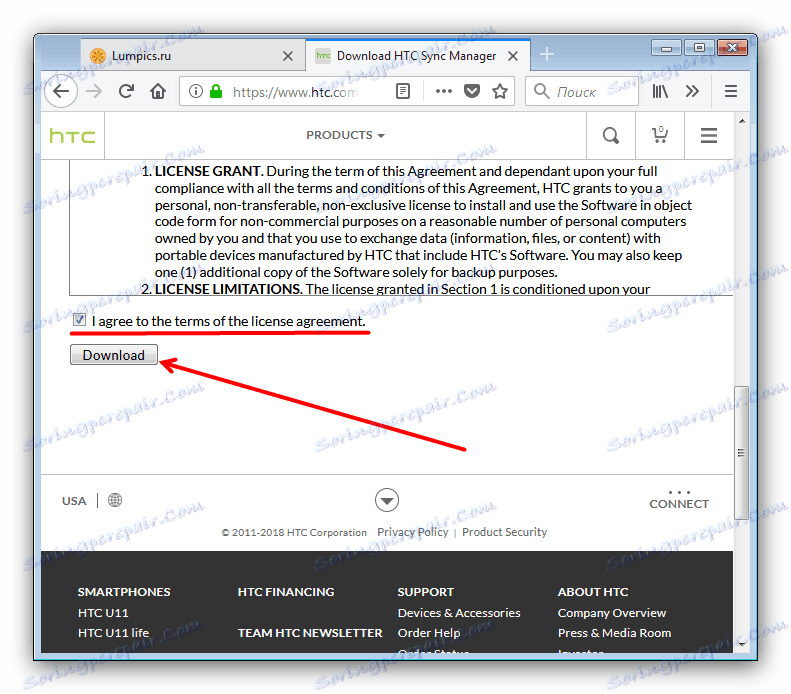Open the Order Help link
791x694 pixels.
coord(429,633)
